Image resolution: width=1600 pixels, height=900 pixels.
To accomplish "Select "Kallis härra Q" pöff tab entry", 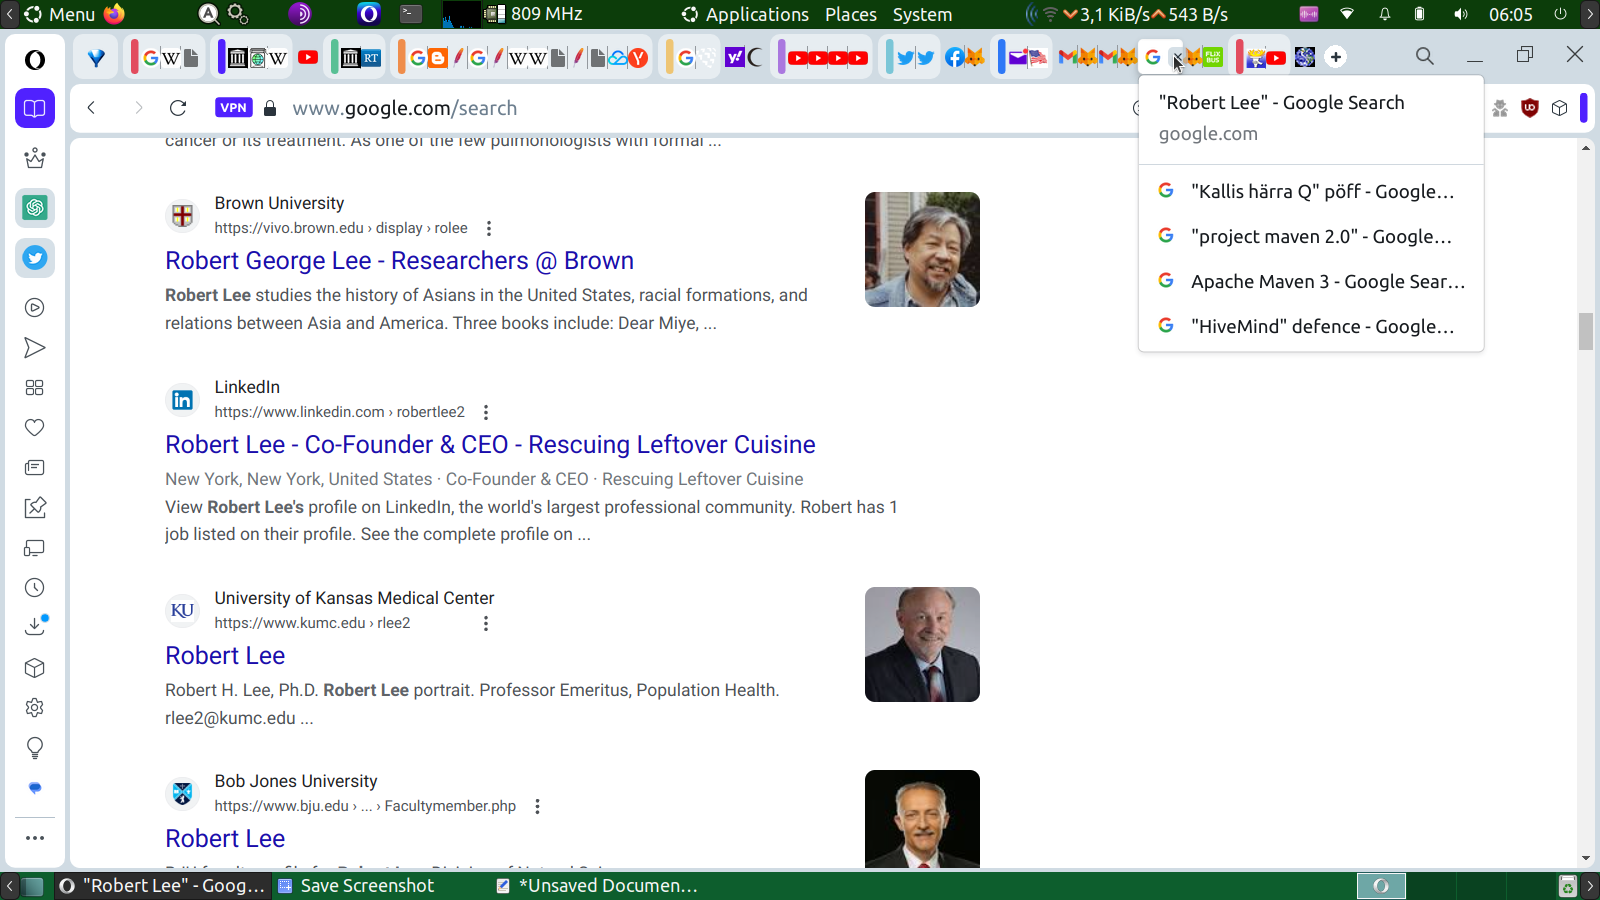I will (x=1311, y=191).
